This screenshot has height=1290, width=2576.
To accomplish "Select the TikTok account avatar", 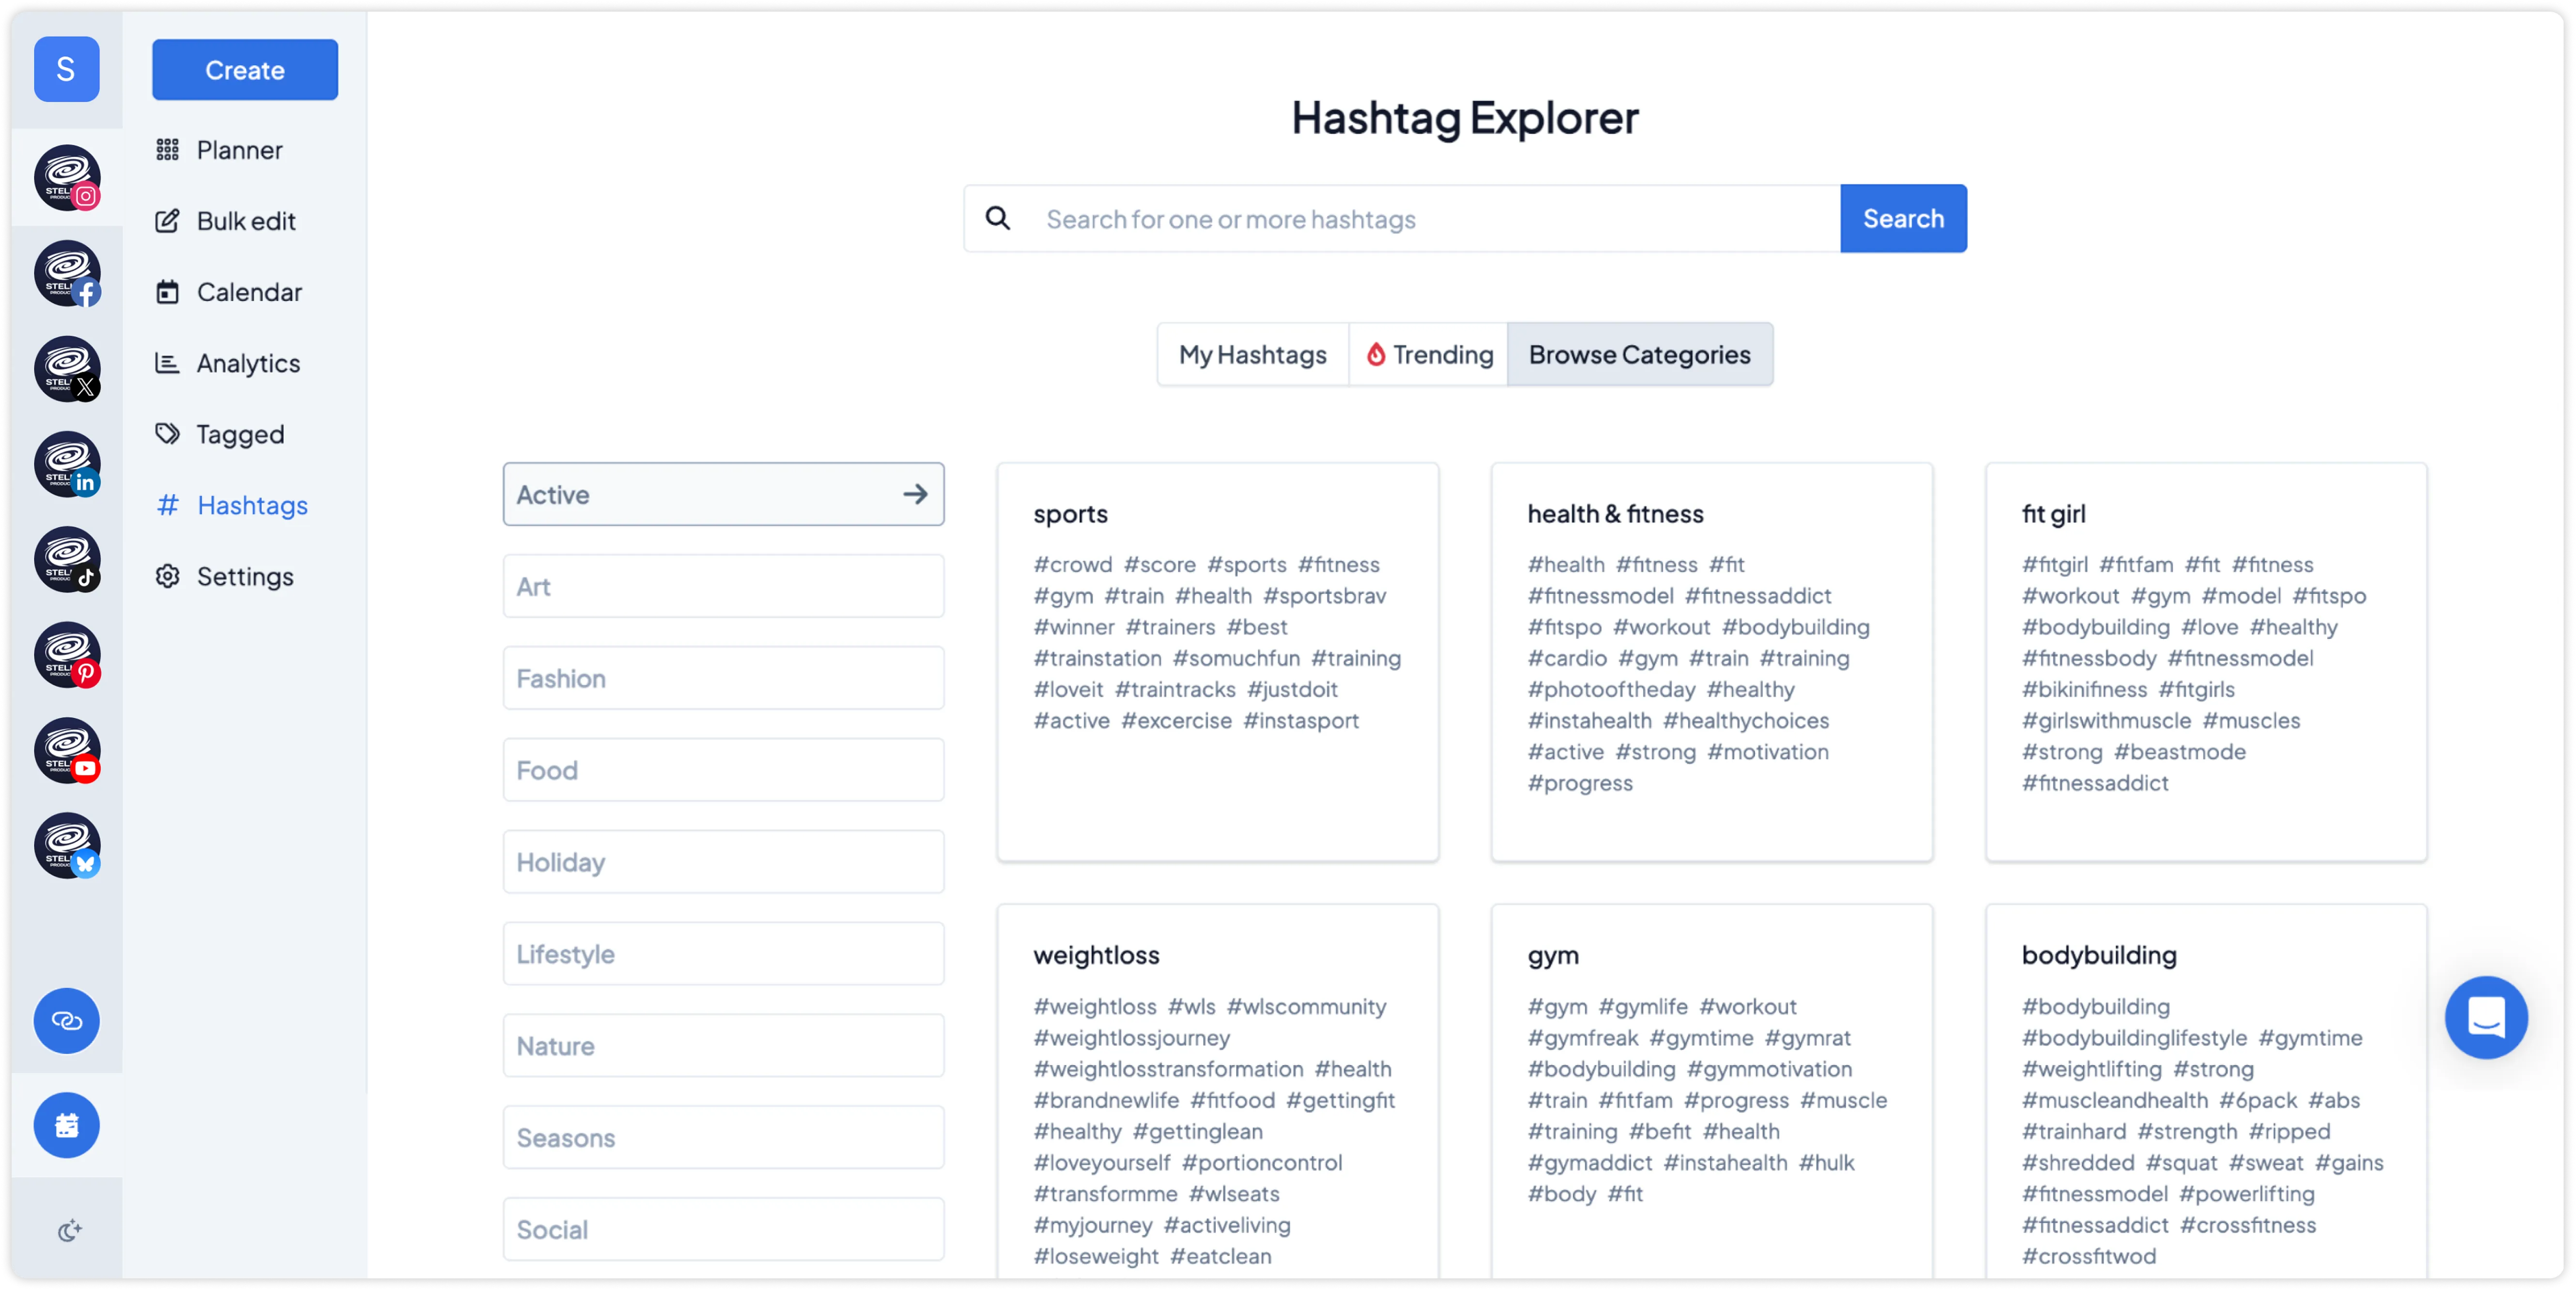I will [x=67, y=559].
